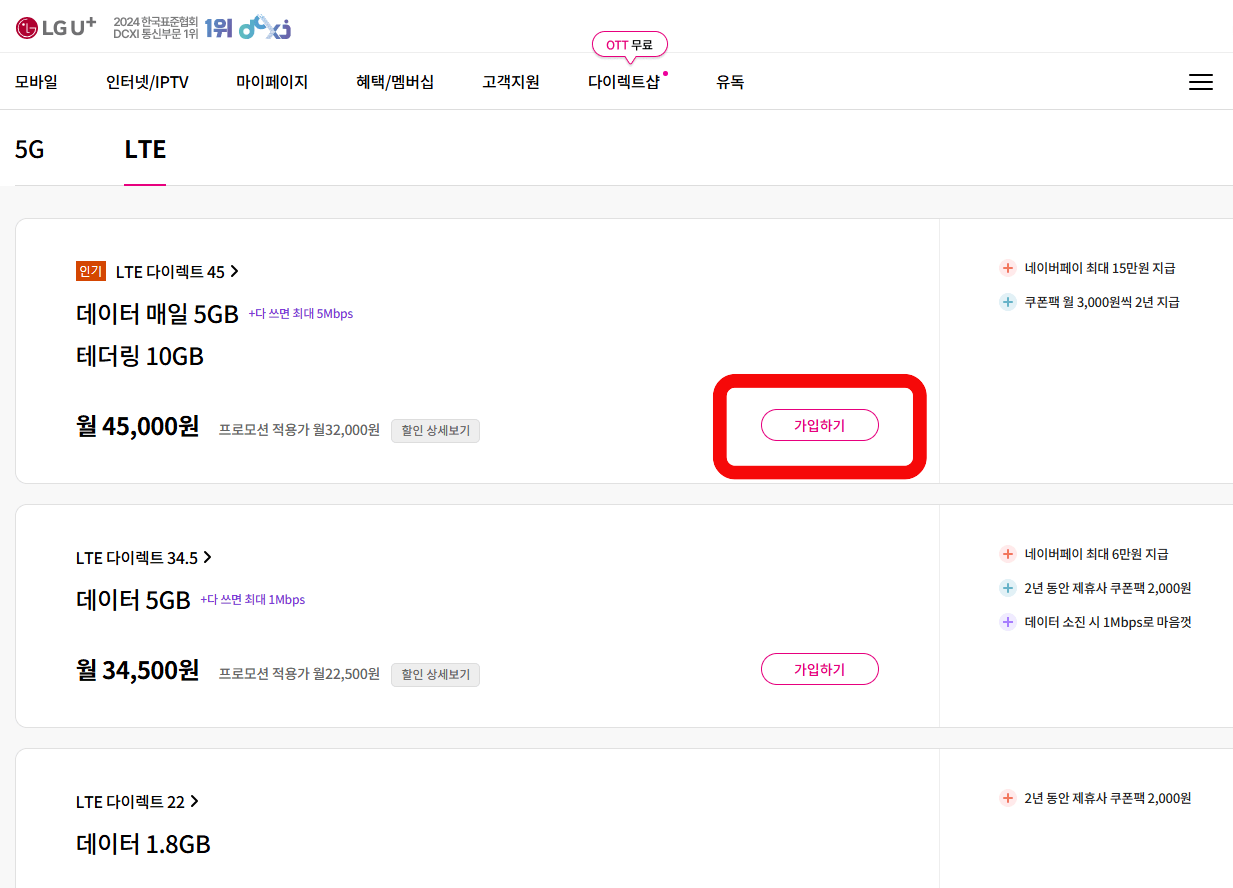Image resolution: width=1233 pixels, height=888 pixels.
Task: Open the 고객지원 menu
Action: 511,82
